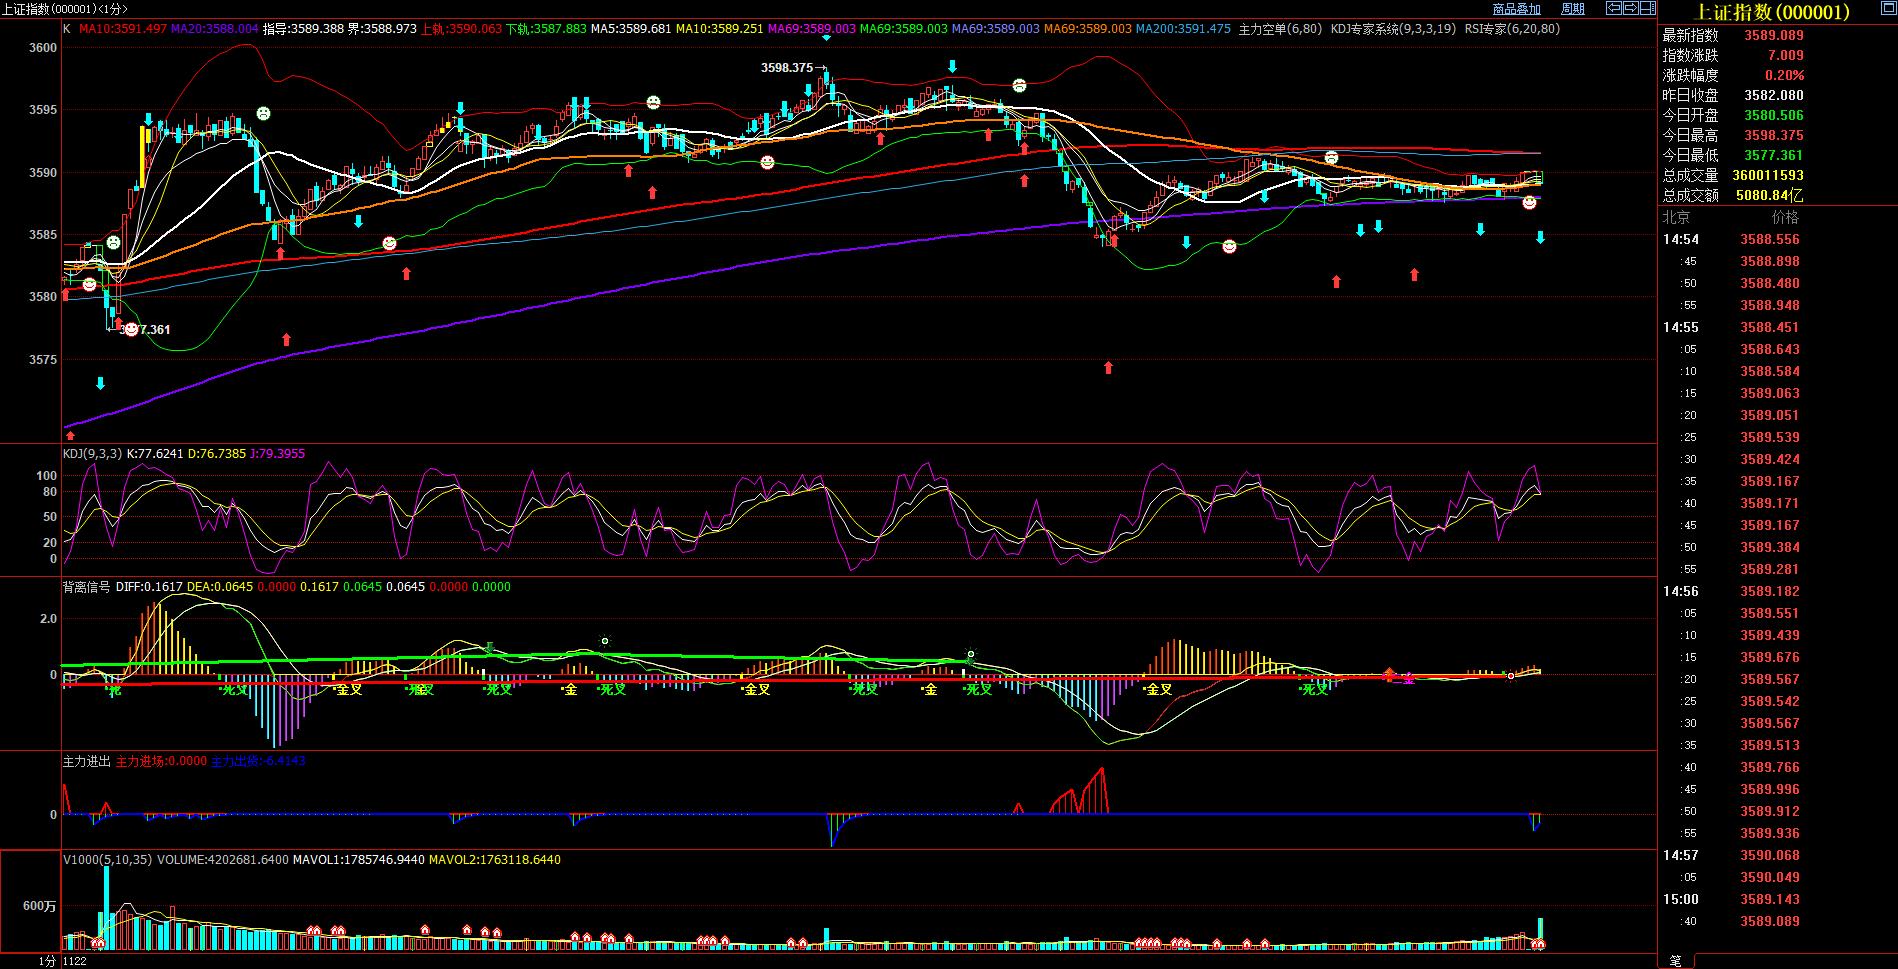
Task: Click the red diamond marker on the 背离信号 zero line
Action: pyautogui.click(x=1389, y=674)
